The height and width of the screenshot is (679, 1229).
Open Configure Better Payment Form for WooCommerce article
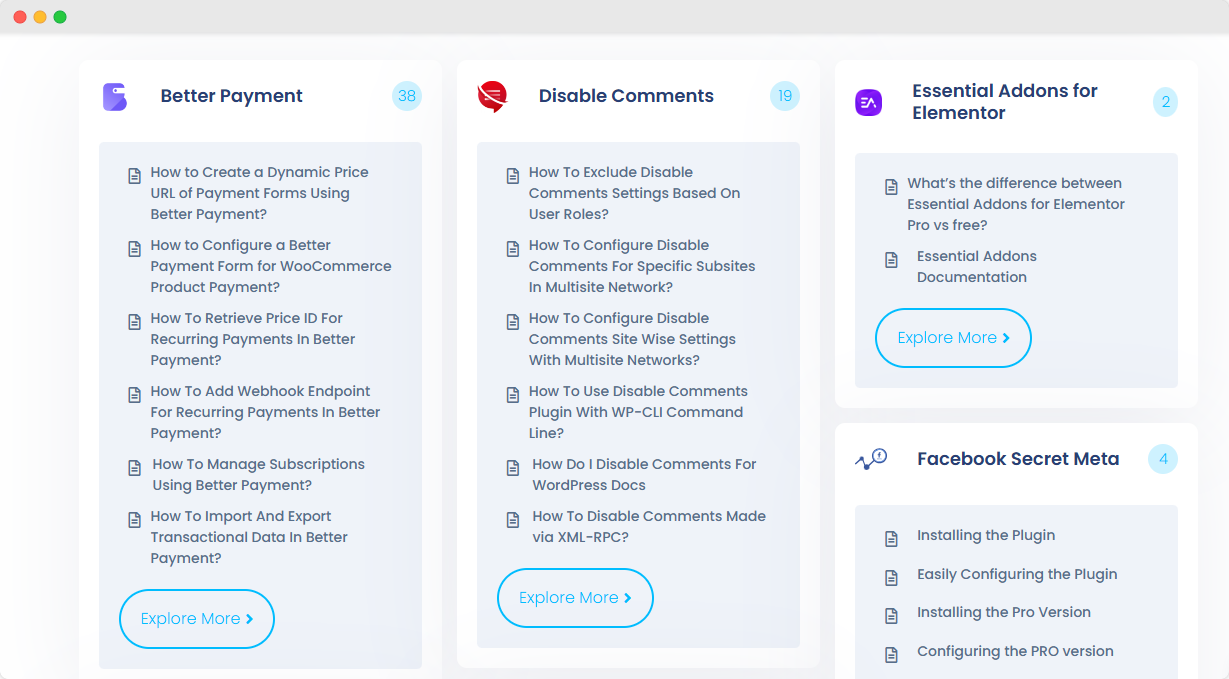271,266
